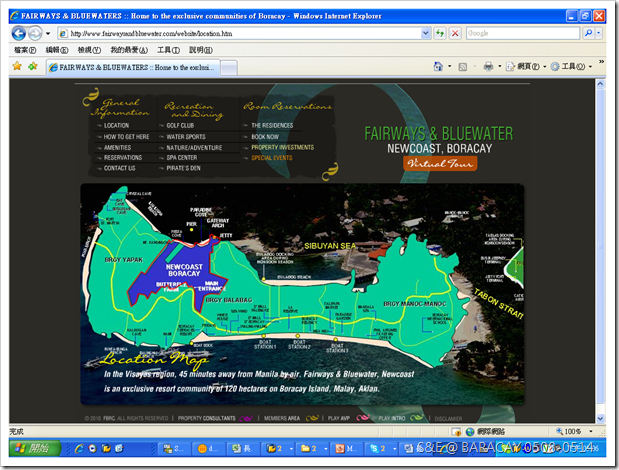Click the address bar URL field
Viewport: 619px width, 470px height.
click(239, 34)
